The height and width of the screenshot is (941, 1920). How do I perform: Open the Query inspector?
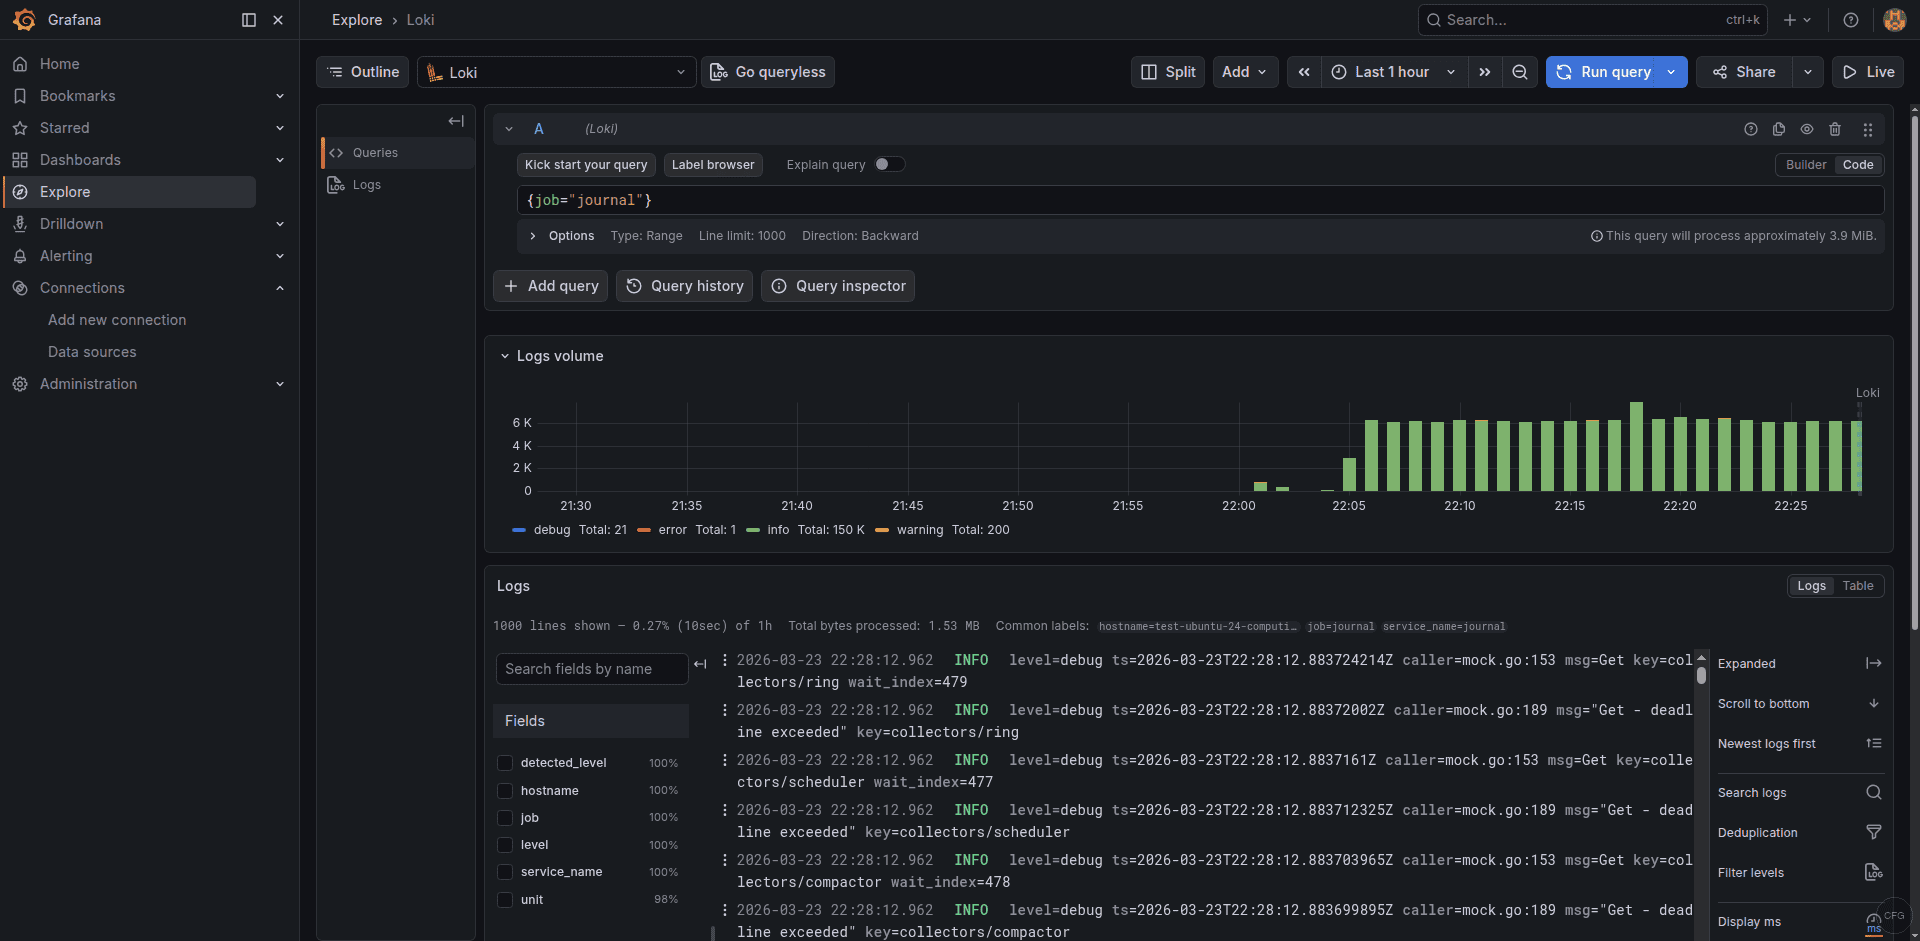tap(837, 286)
